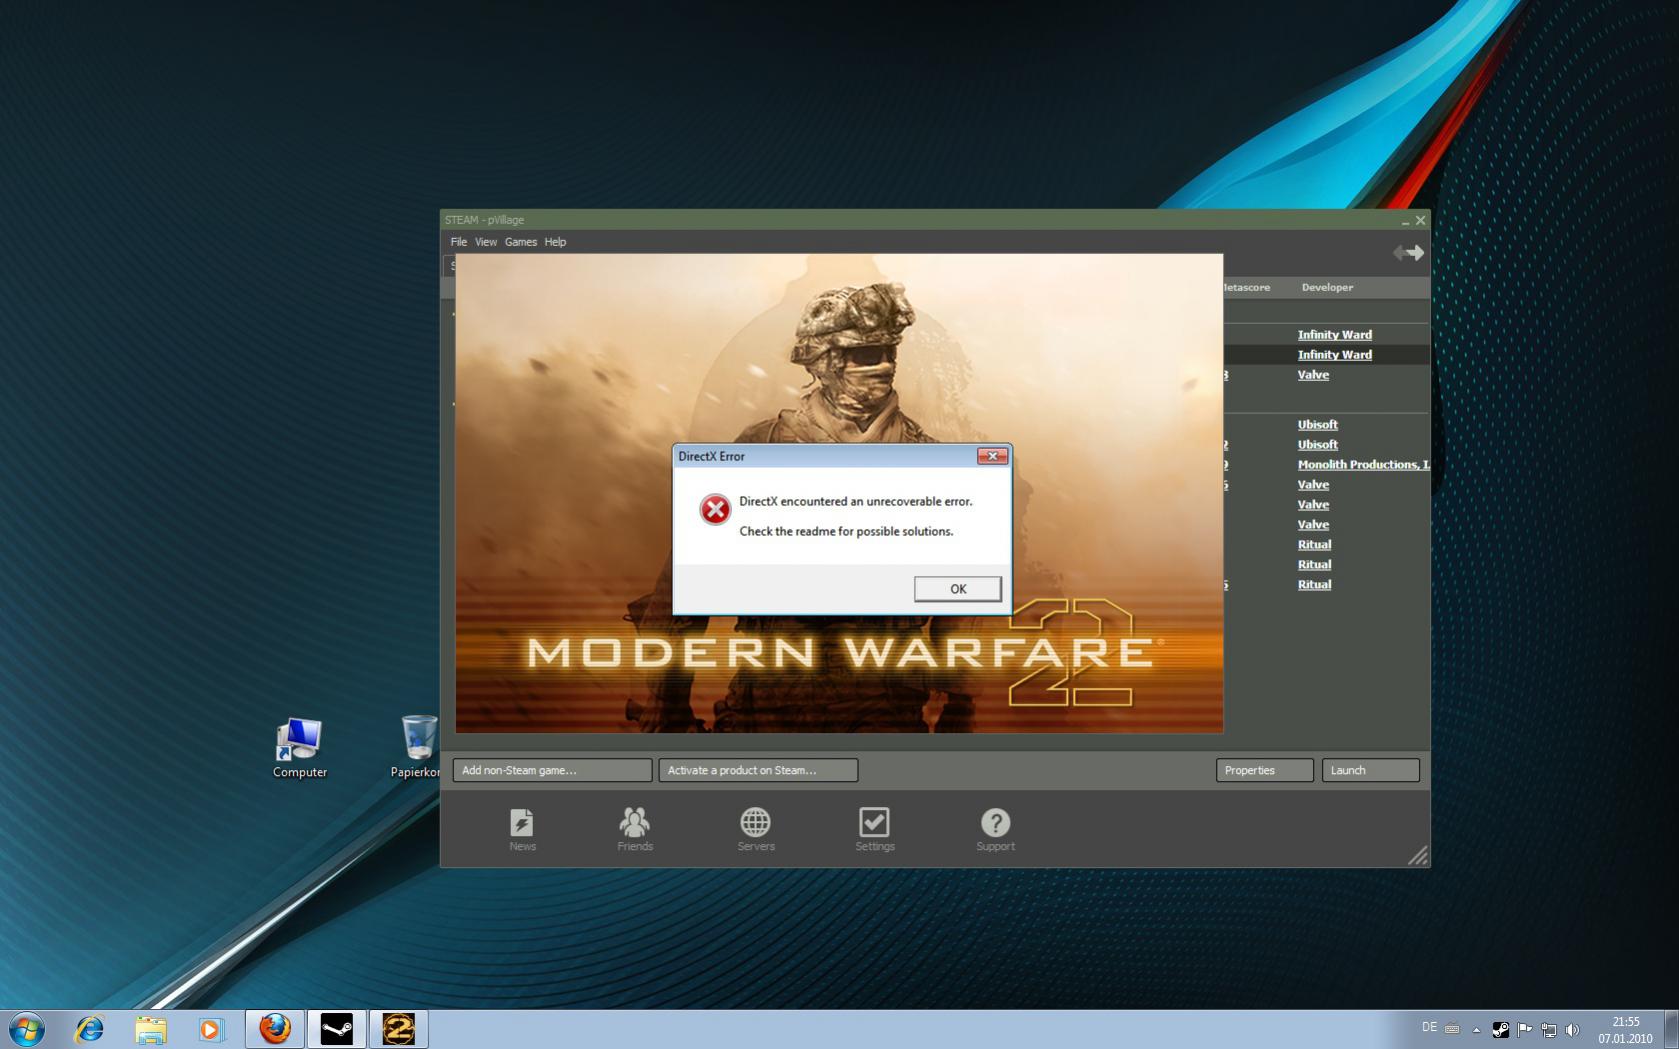Show hidden system tray icons
The height and width of the screenshot is (1049, 1679).
coord(1476,1029)
